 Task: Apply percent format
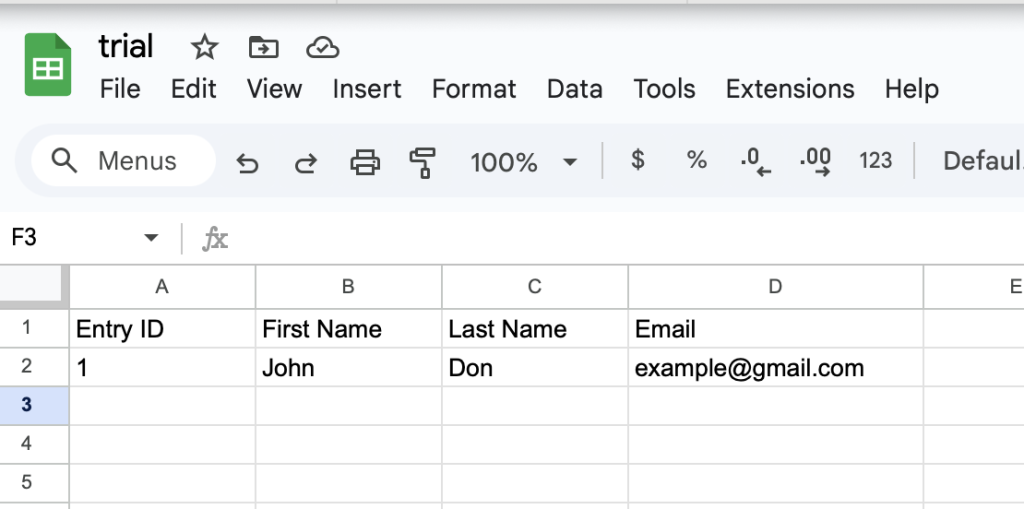[696, 161]
